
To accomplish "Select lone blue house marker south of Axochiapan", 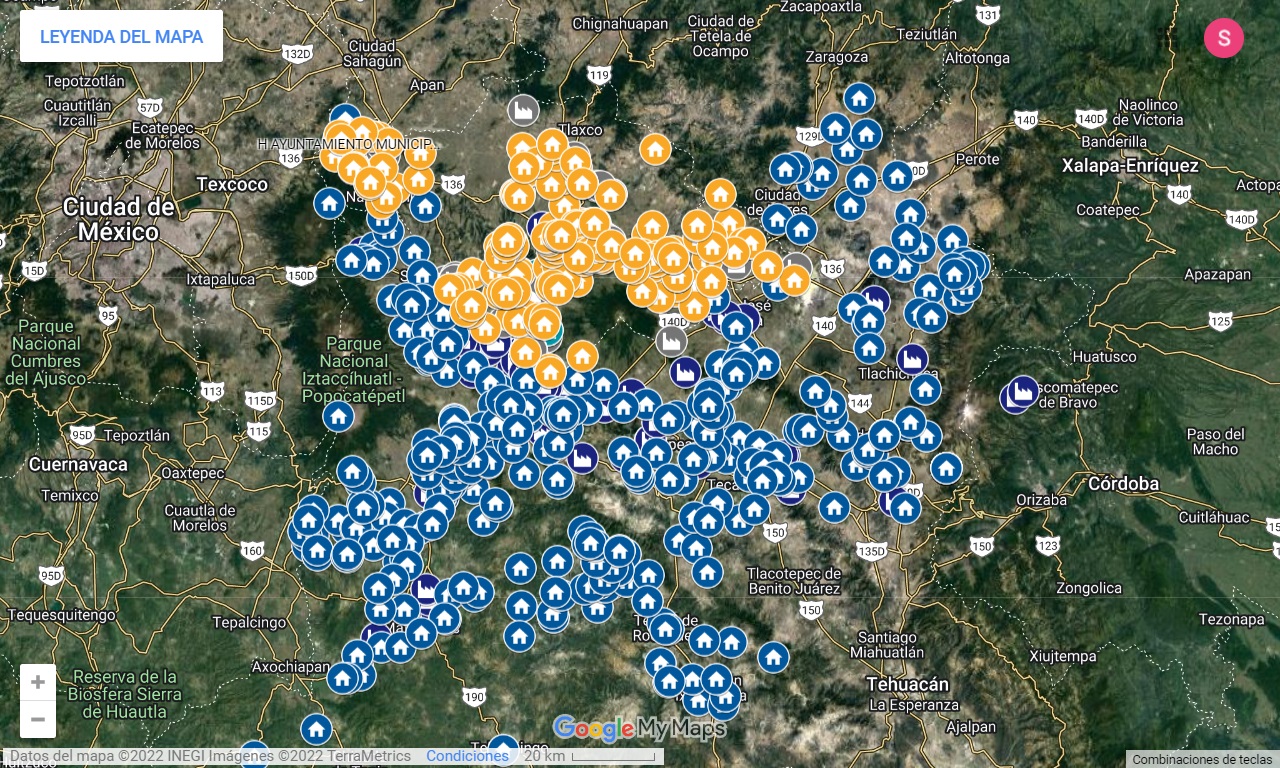I will [316, 729].
